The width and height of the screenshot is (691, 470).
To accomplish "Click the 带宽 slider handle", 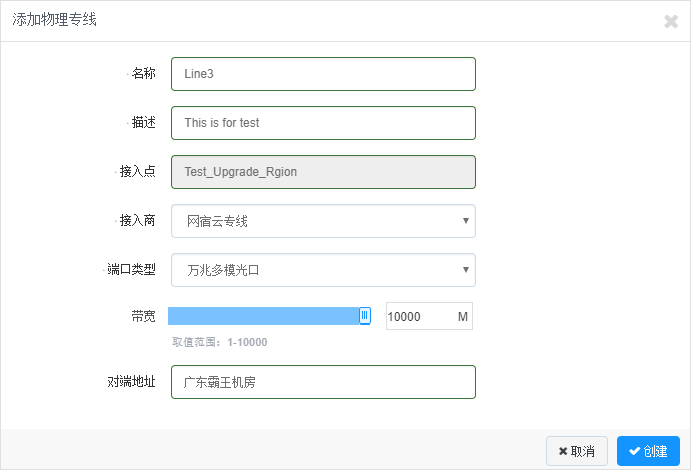I will 365,316.
